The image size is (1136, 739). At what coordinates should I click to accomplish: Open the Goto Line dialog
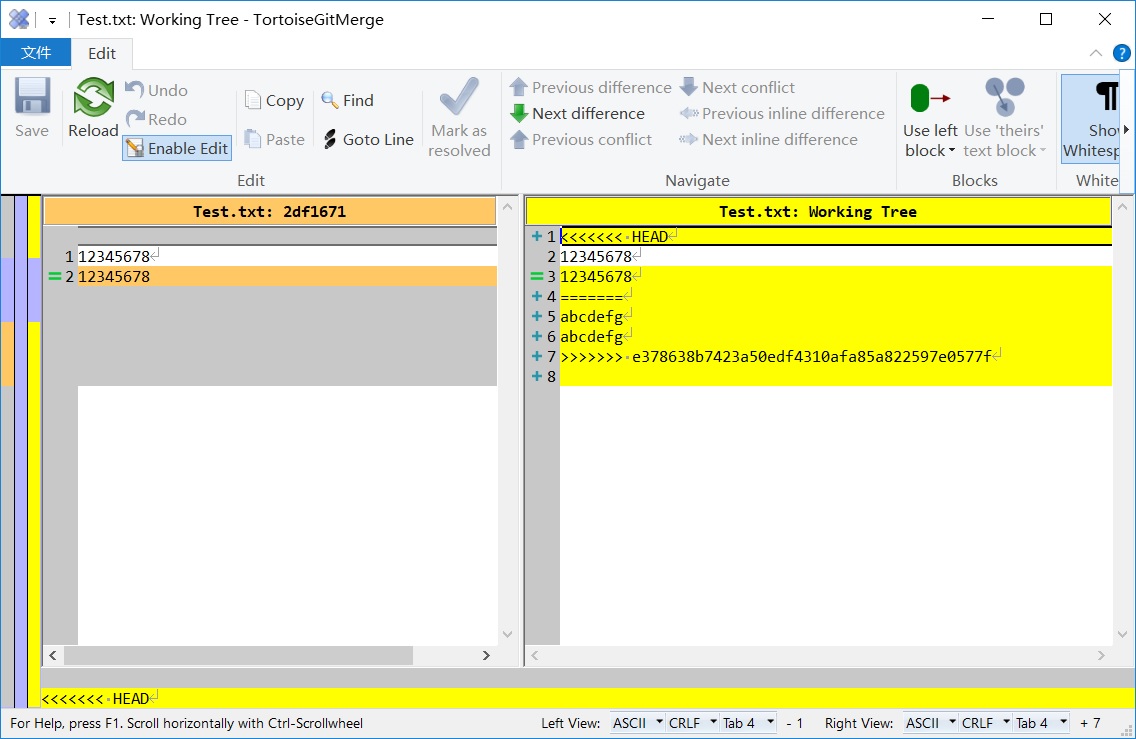coord(368,139)
